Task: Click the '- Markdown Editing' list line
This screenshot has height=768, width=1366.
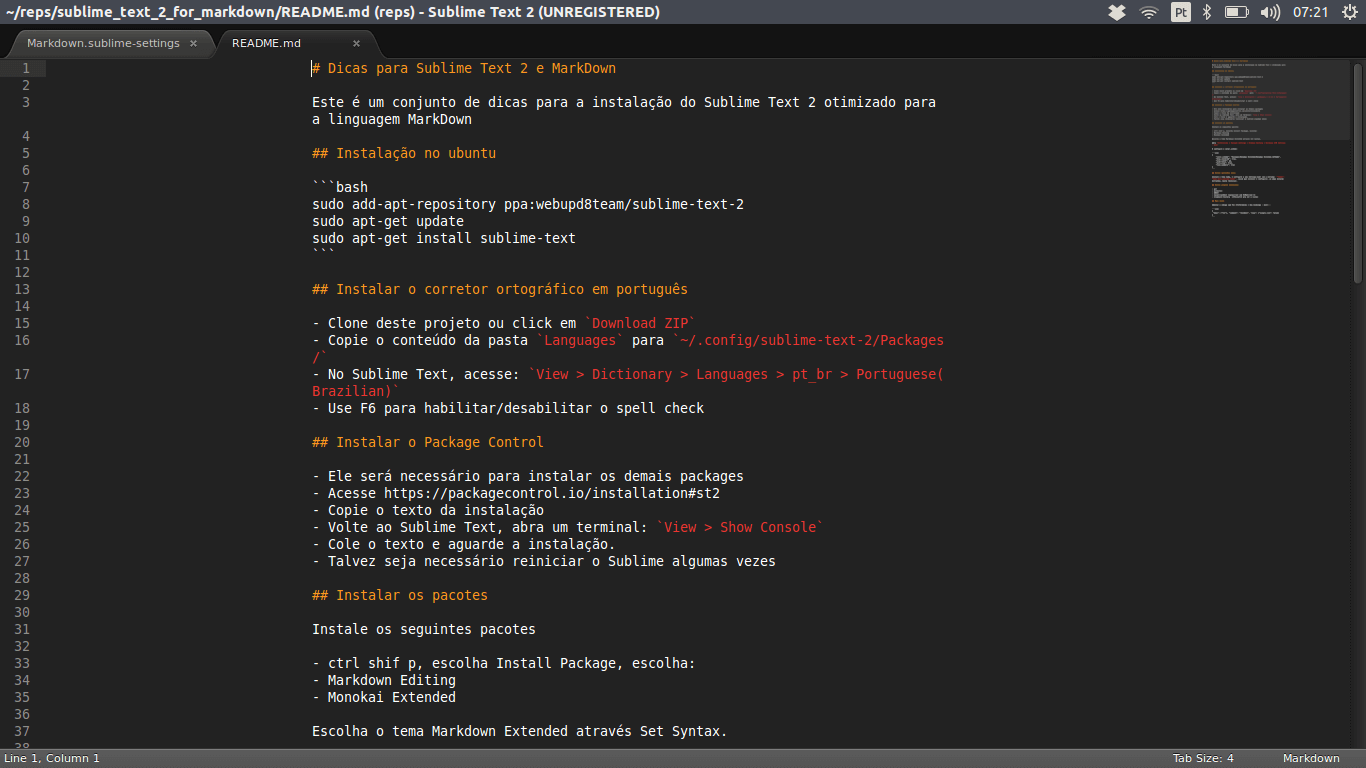Action: coord(384,680)
